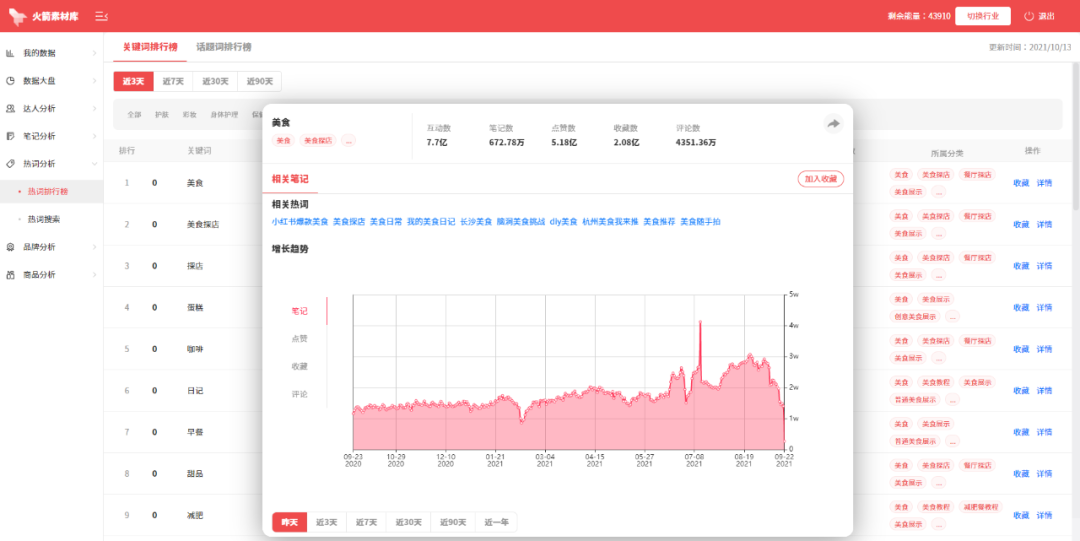
Task: Click the 我的数据 chart icon in sidebar
Action: coord(10,53)
